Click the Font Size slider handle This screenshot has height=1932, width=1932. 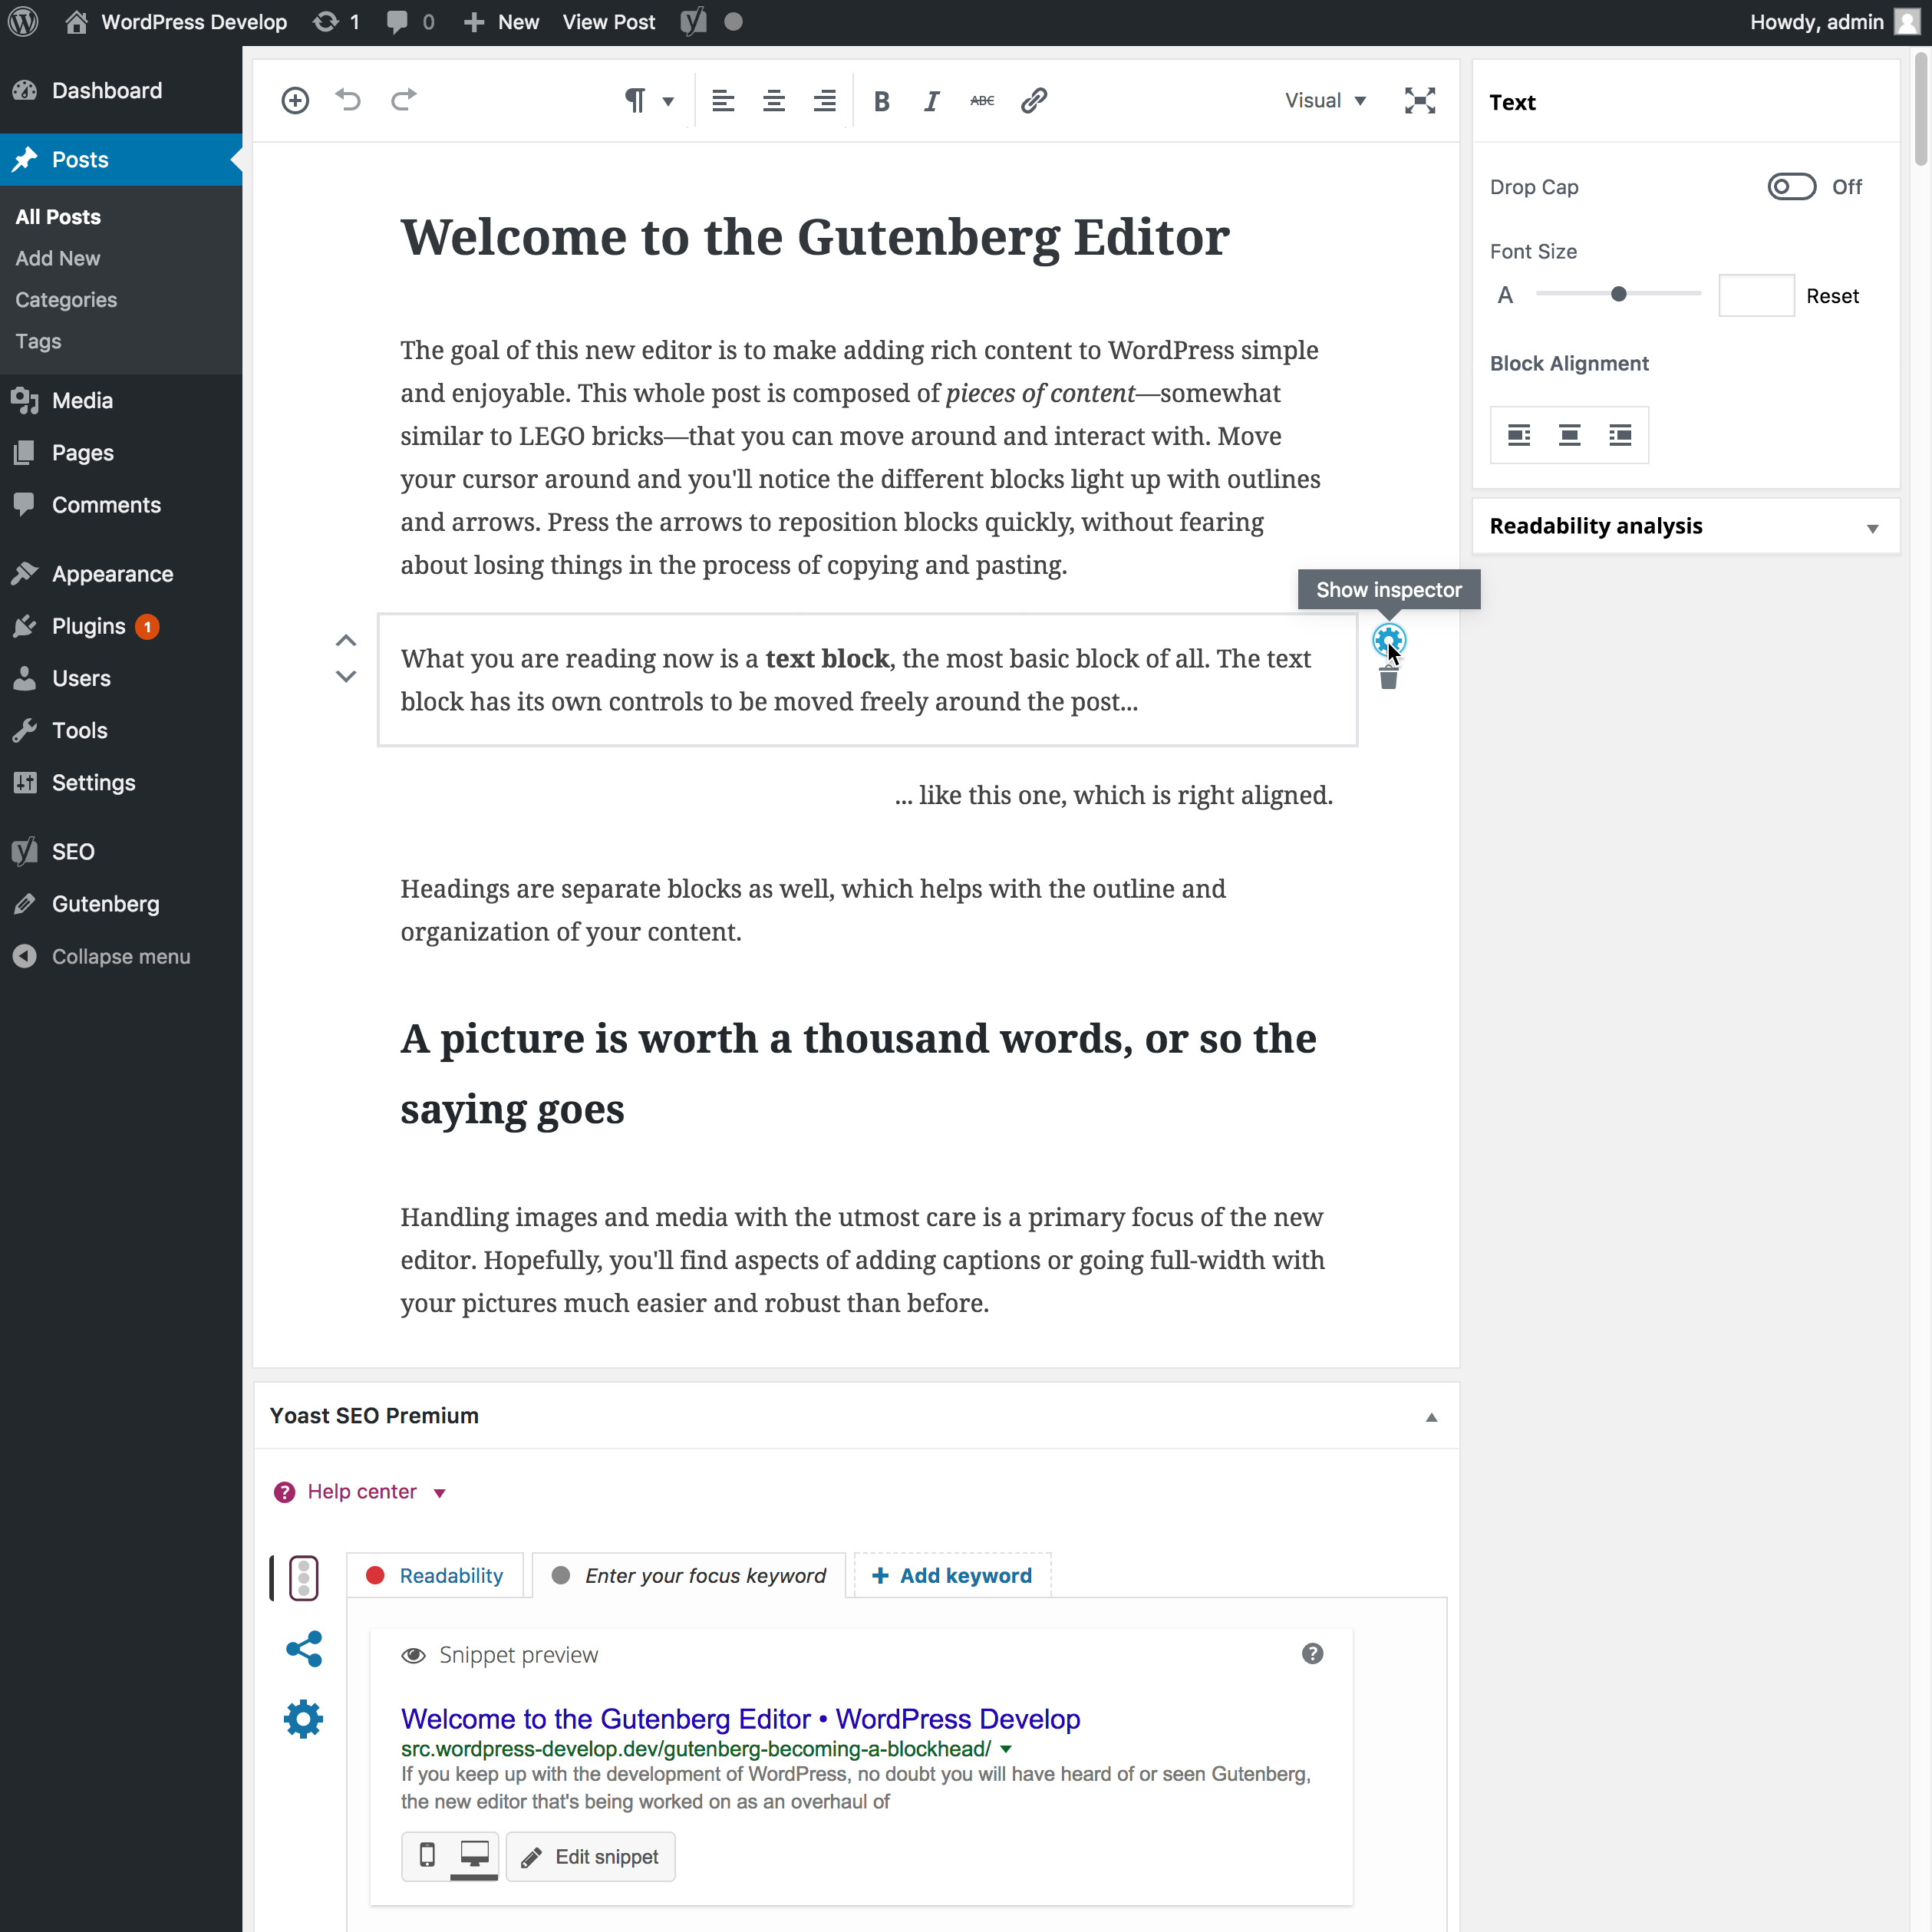coord(1618,294)
